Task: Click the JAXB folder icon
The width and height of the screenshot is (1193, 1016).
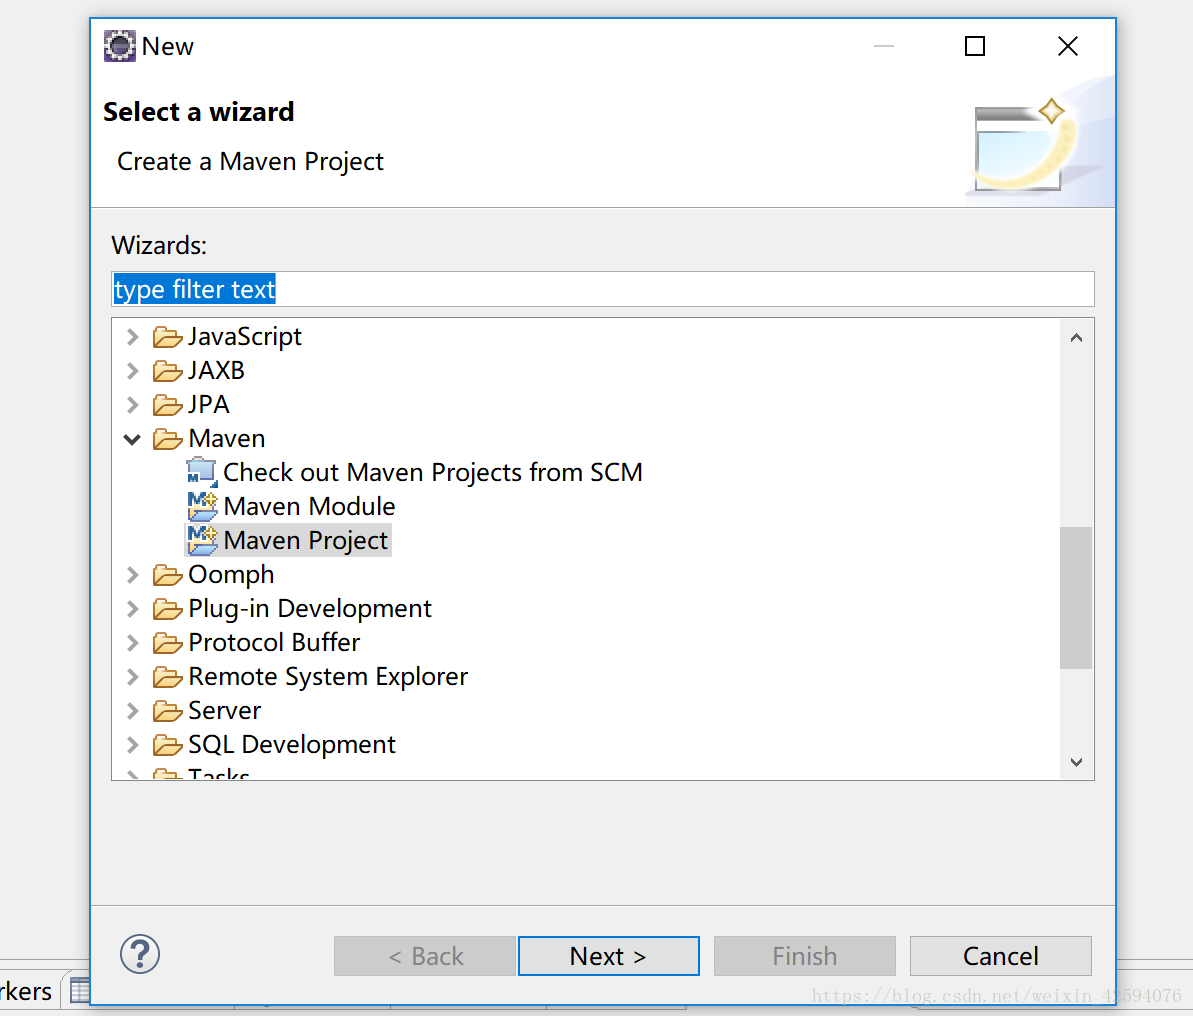Action: (167, 371)
